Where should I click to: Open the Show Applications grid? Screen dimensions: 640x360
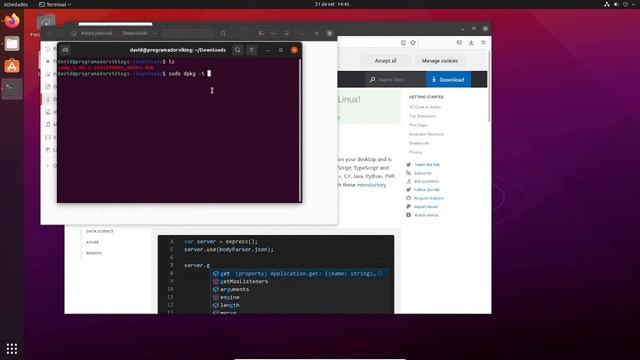[x=12, y=349]
